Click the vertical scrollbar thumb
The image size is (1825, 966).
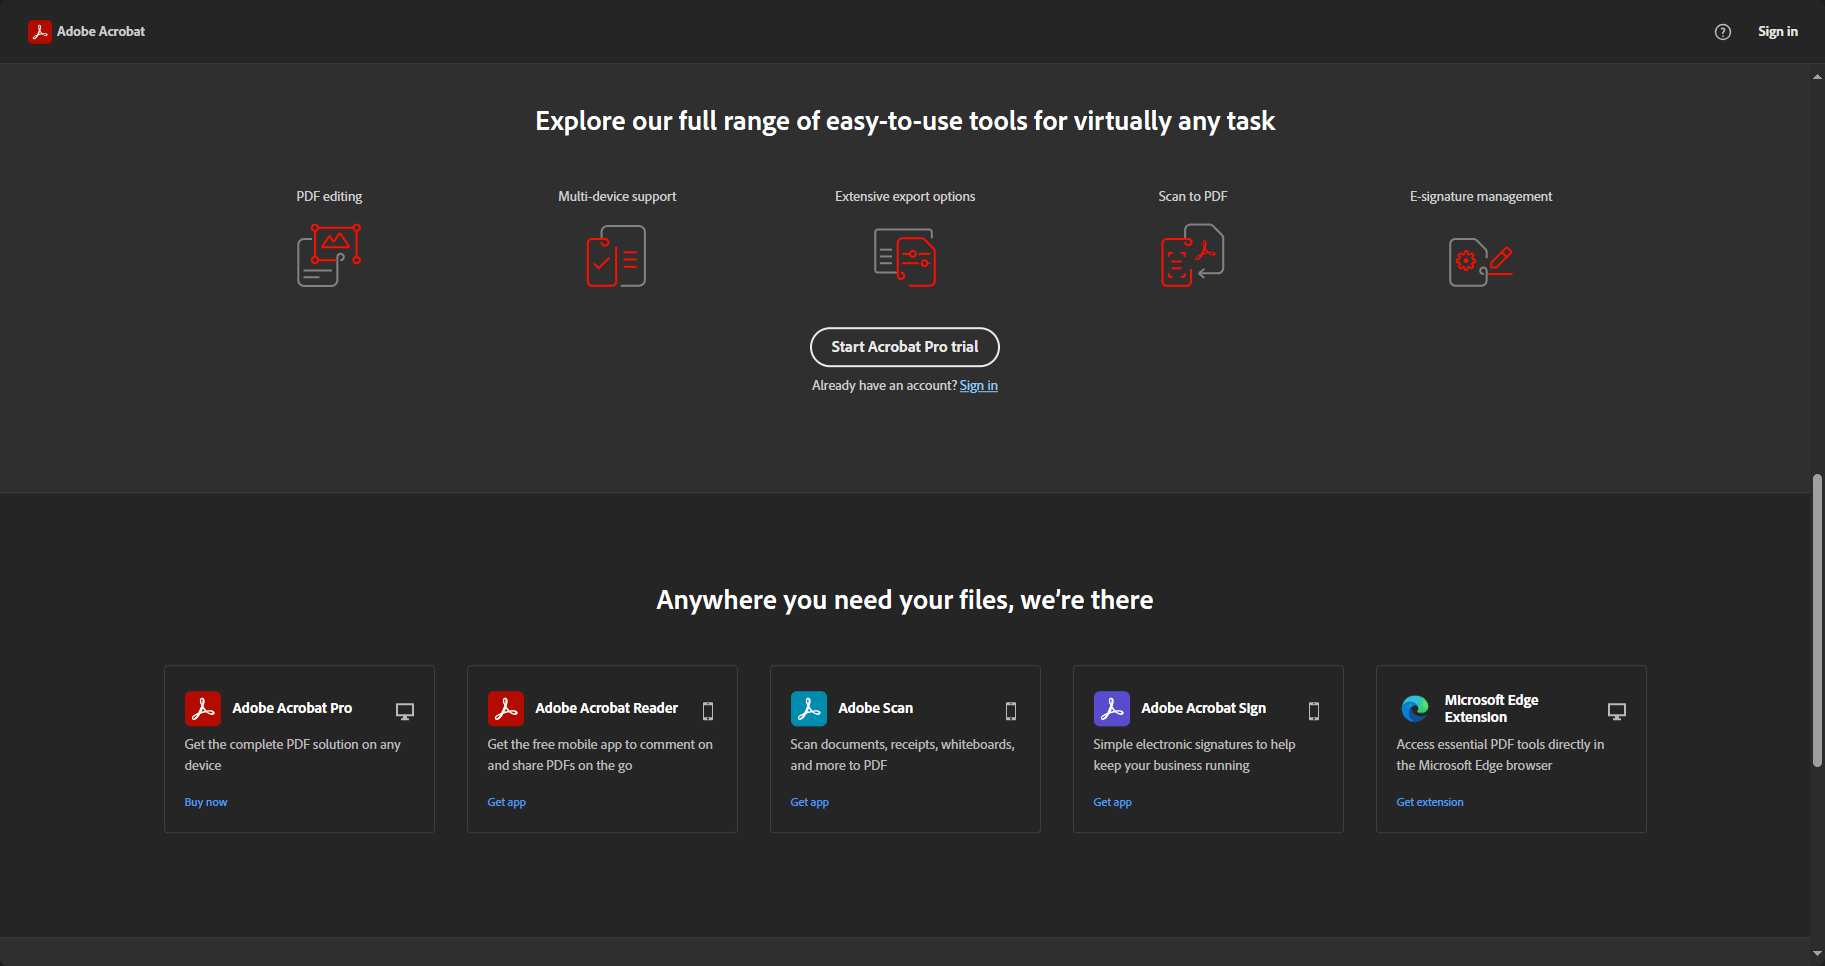[1817, 620]
